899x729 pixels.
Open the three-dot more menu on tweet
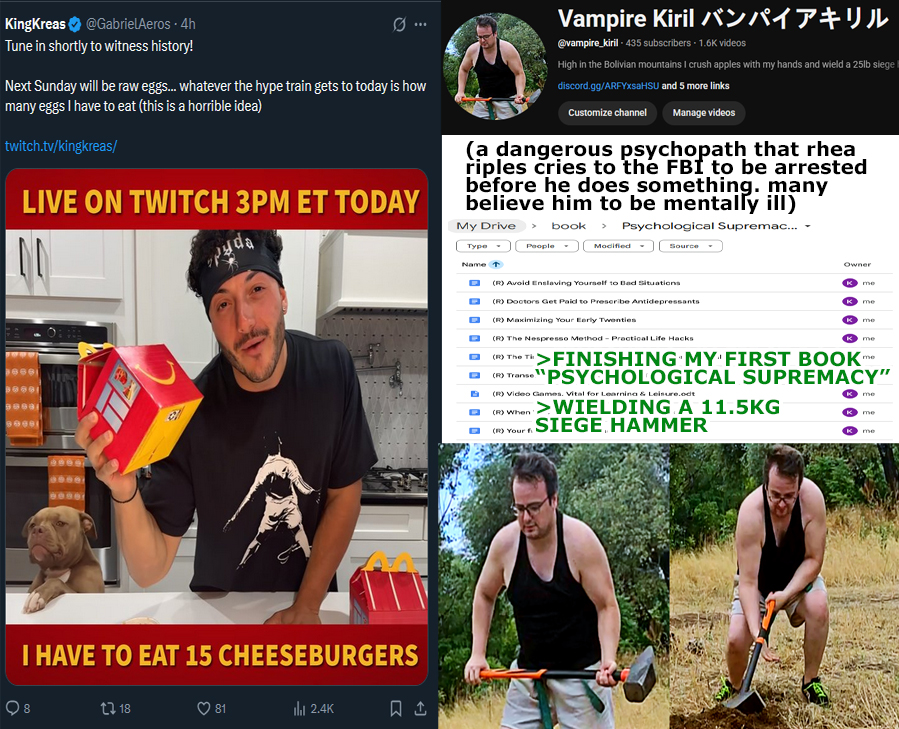[421, 25]
